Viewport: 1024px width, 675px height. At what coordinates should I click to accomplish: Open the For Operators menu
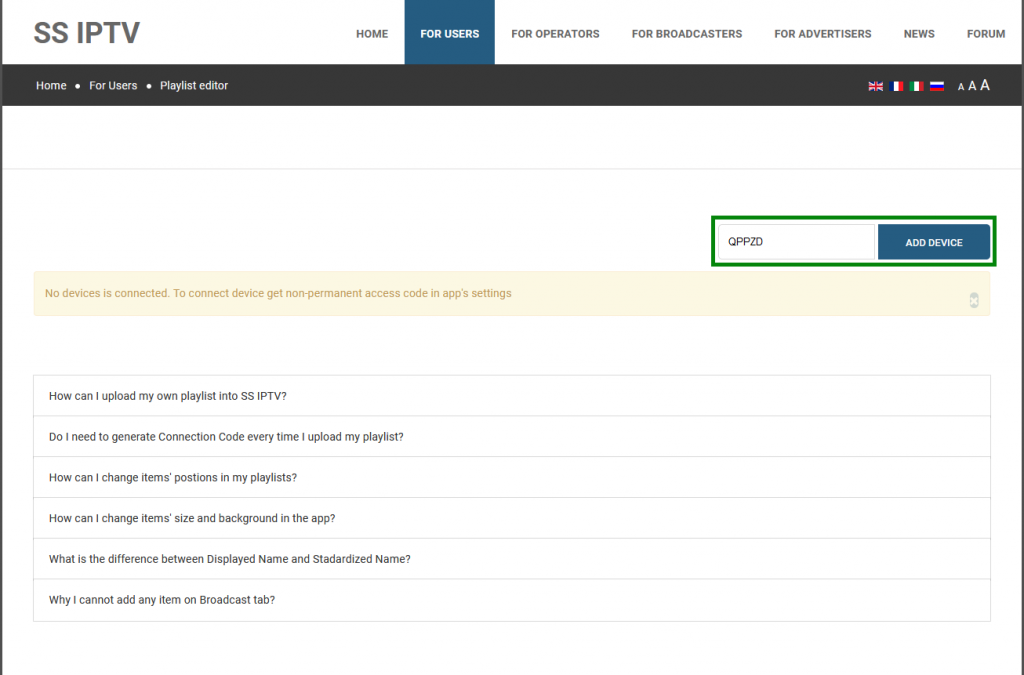click(x=555, y=33)
